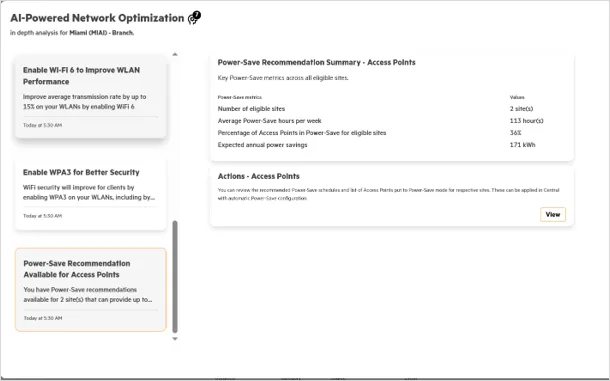This screenshot has width=610, height=381.
Task: Click the '113 hour(s)' value
Action: [x=526, y=121]
